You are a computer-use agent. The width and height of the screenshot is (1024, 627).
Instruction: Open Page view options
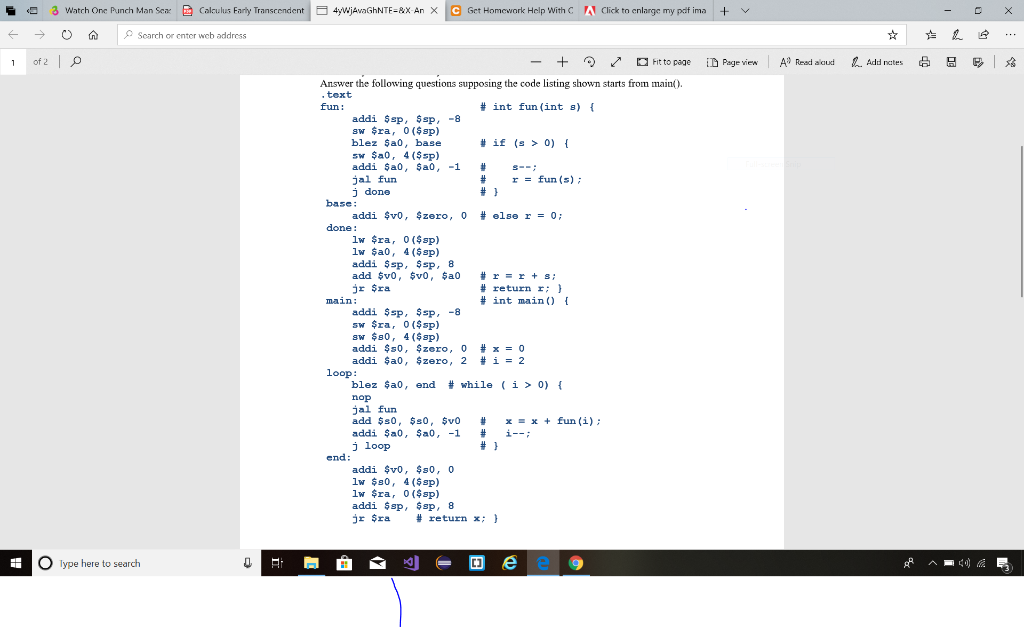[x=732, y=62]
